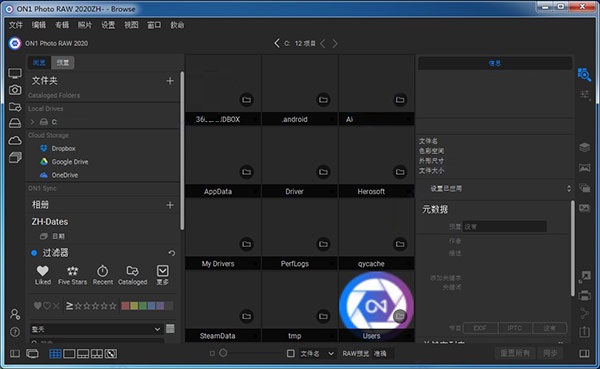Viewport: 600px width, 369px height.
Task: Select the AppData folder thumbnail
Action: coord(223,162)
